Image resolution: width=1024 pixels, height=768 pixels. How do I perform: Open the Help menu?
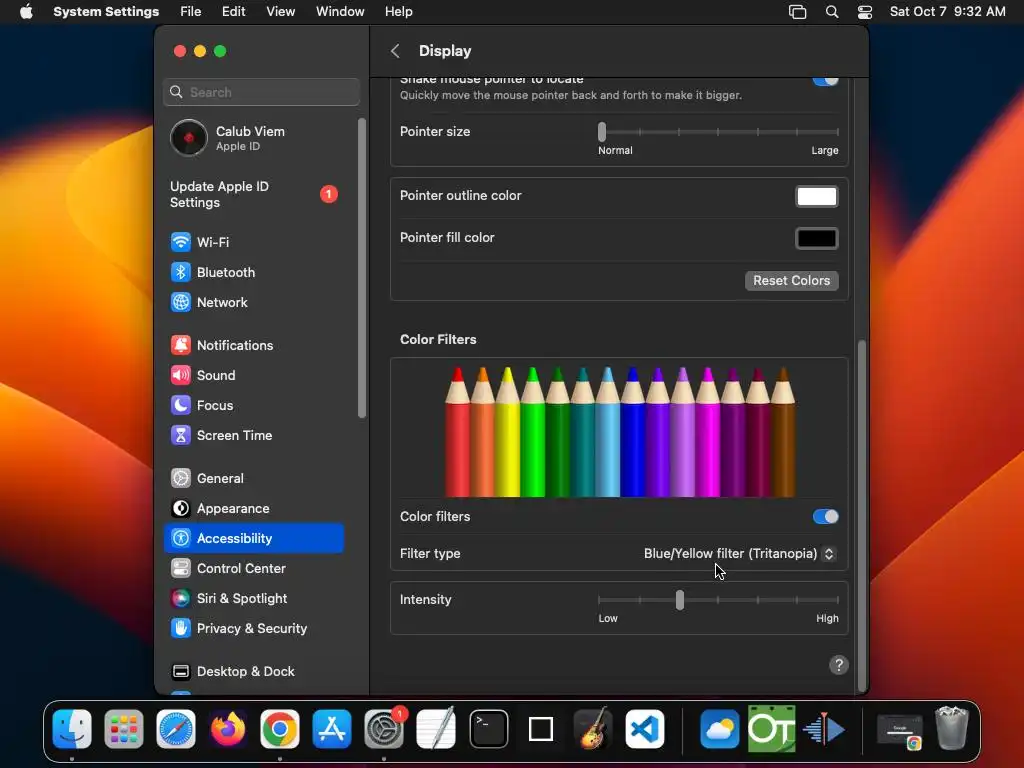click(x=398, y=12)
